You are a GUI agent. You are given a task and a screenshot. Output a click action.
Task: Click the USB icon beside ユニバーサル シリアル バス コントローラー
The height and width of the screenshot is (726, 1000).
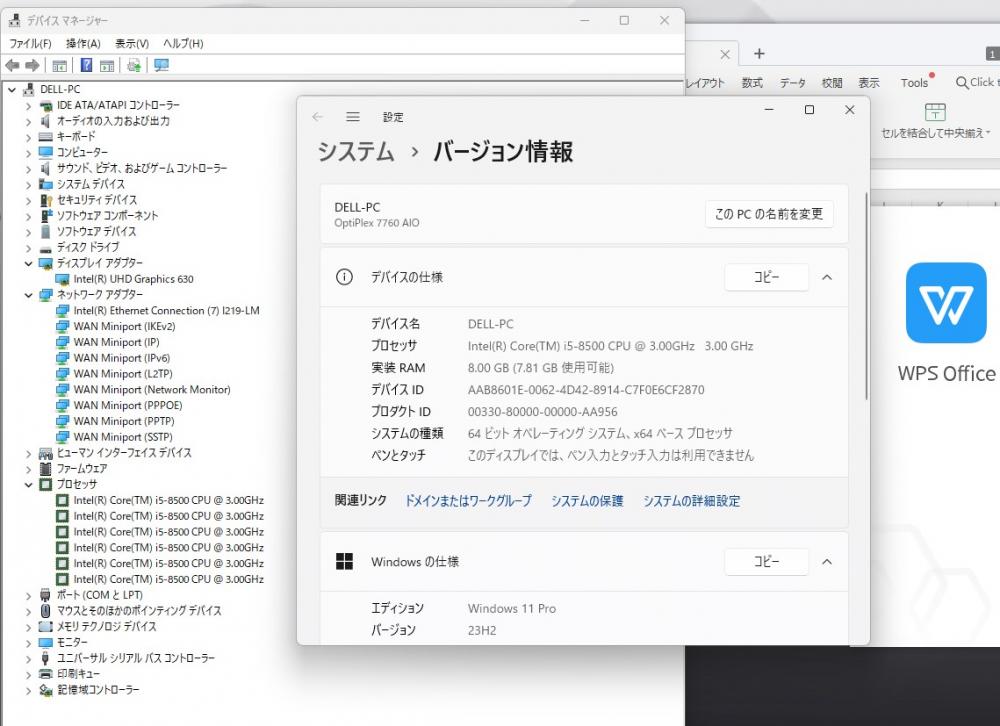click(x=45, y=658)
